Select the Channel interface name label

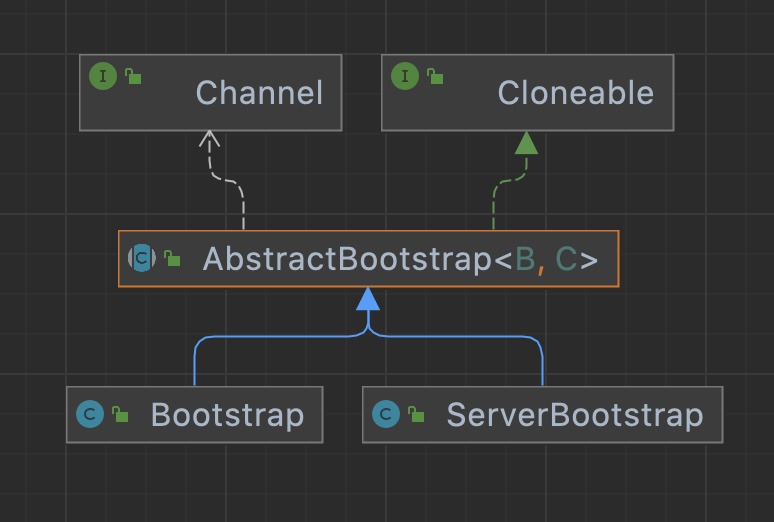(x=259, y=93)
